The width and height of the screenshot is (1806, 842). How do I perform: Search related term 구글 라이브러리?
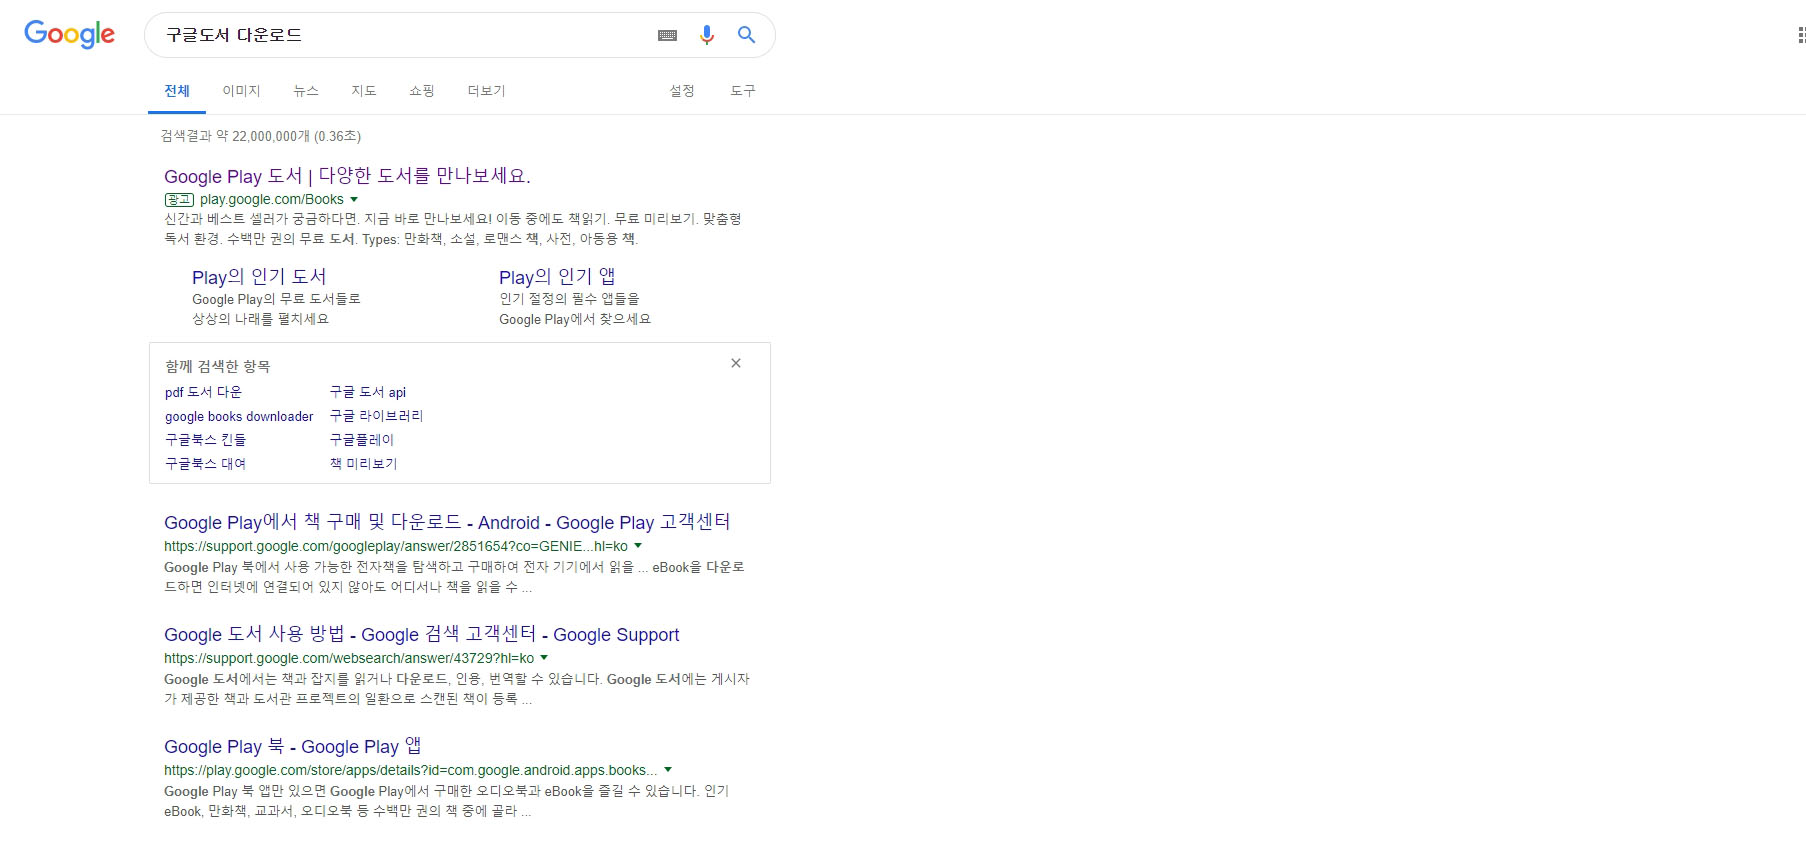click(376, 416)
